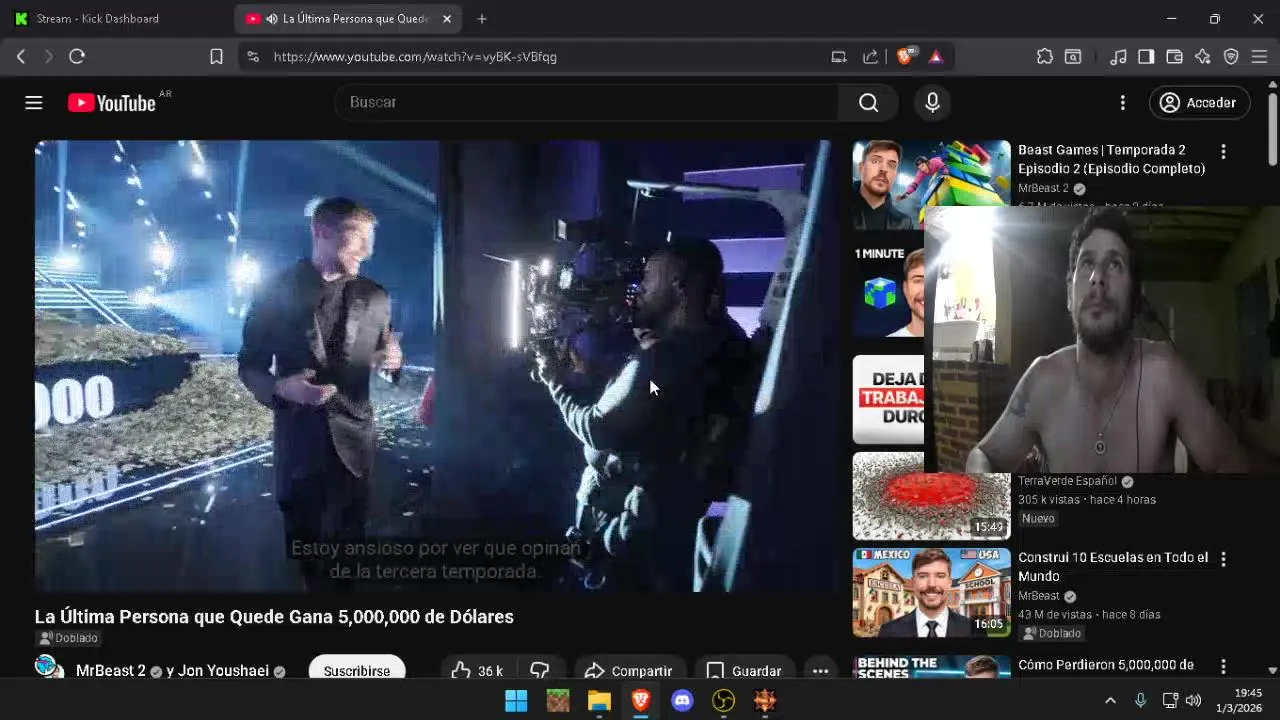Open Brave Wallet icon
Screen dimensions: 1280x720
coord(1175,57)
